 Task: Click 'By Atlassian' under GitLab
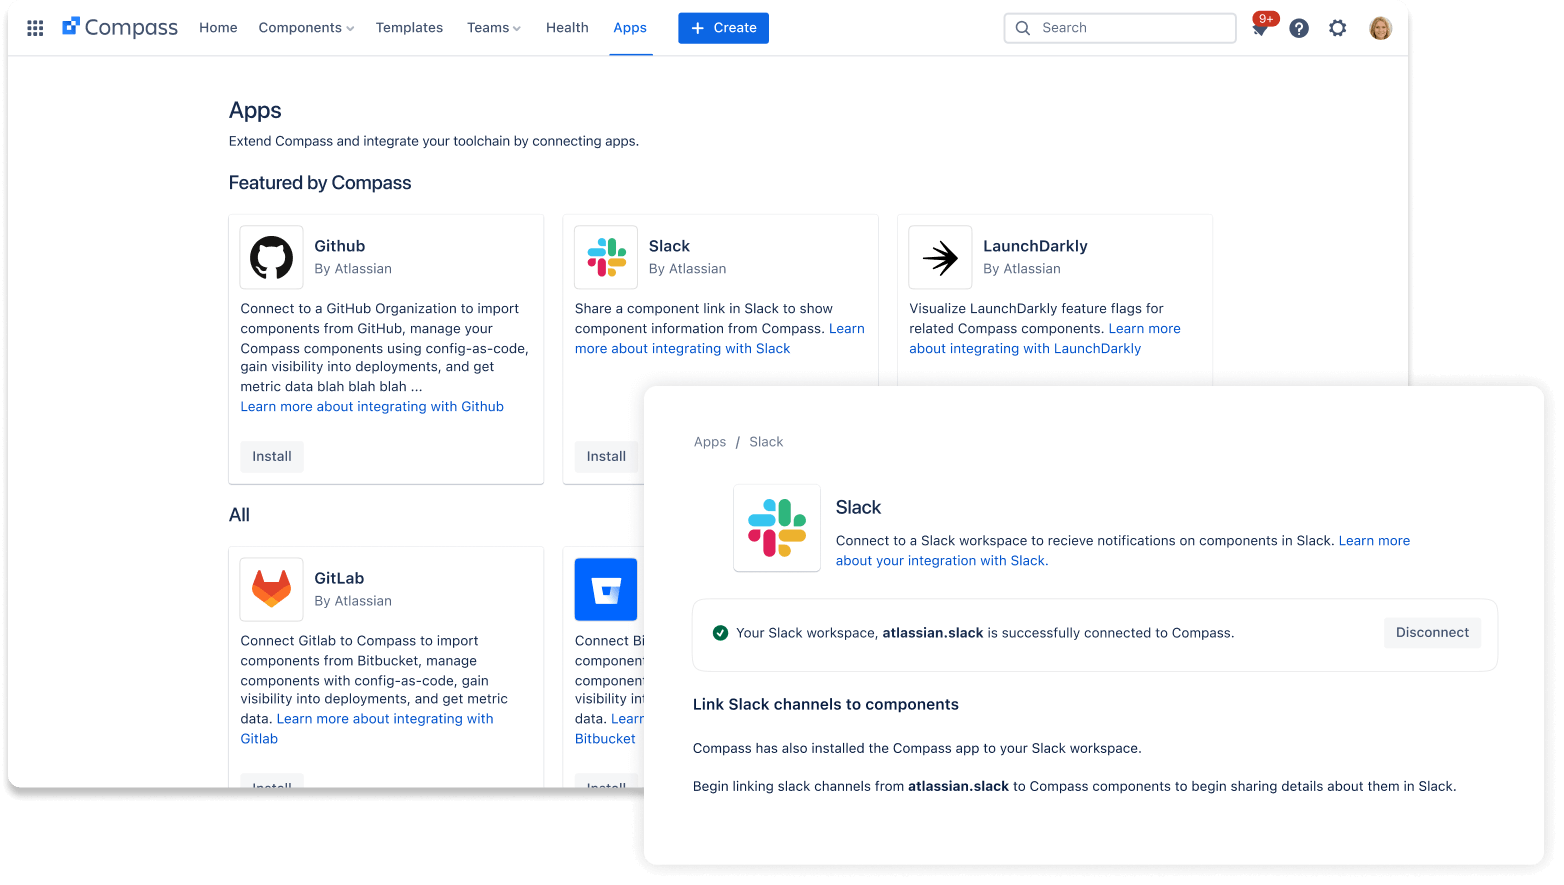[353, 601]
